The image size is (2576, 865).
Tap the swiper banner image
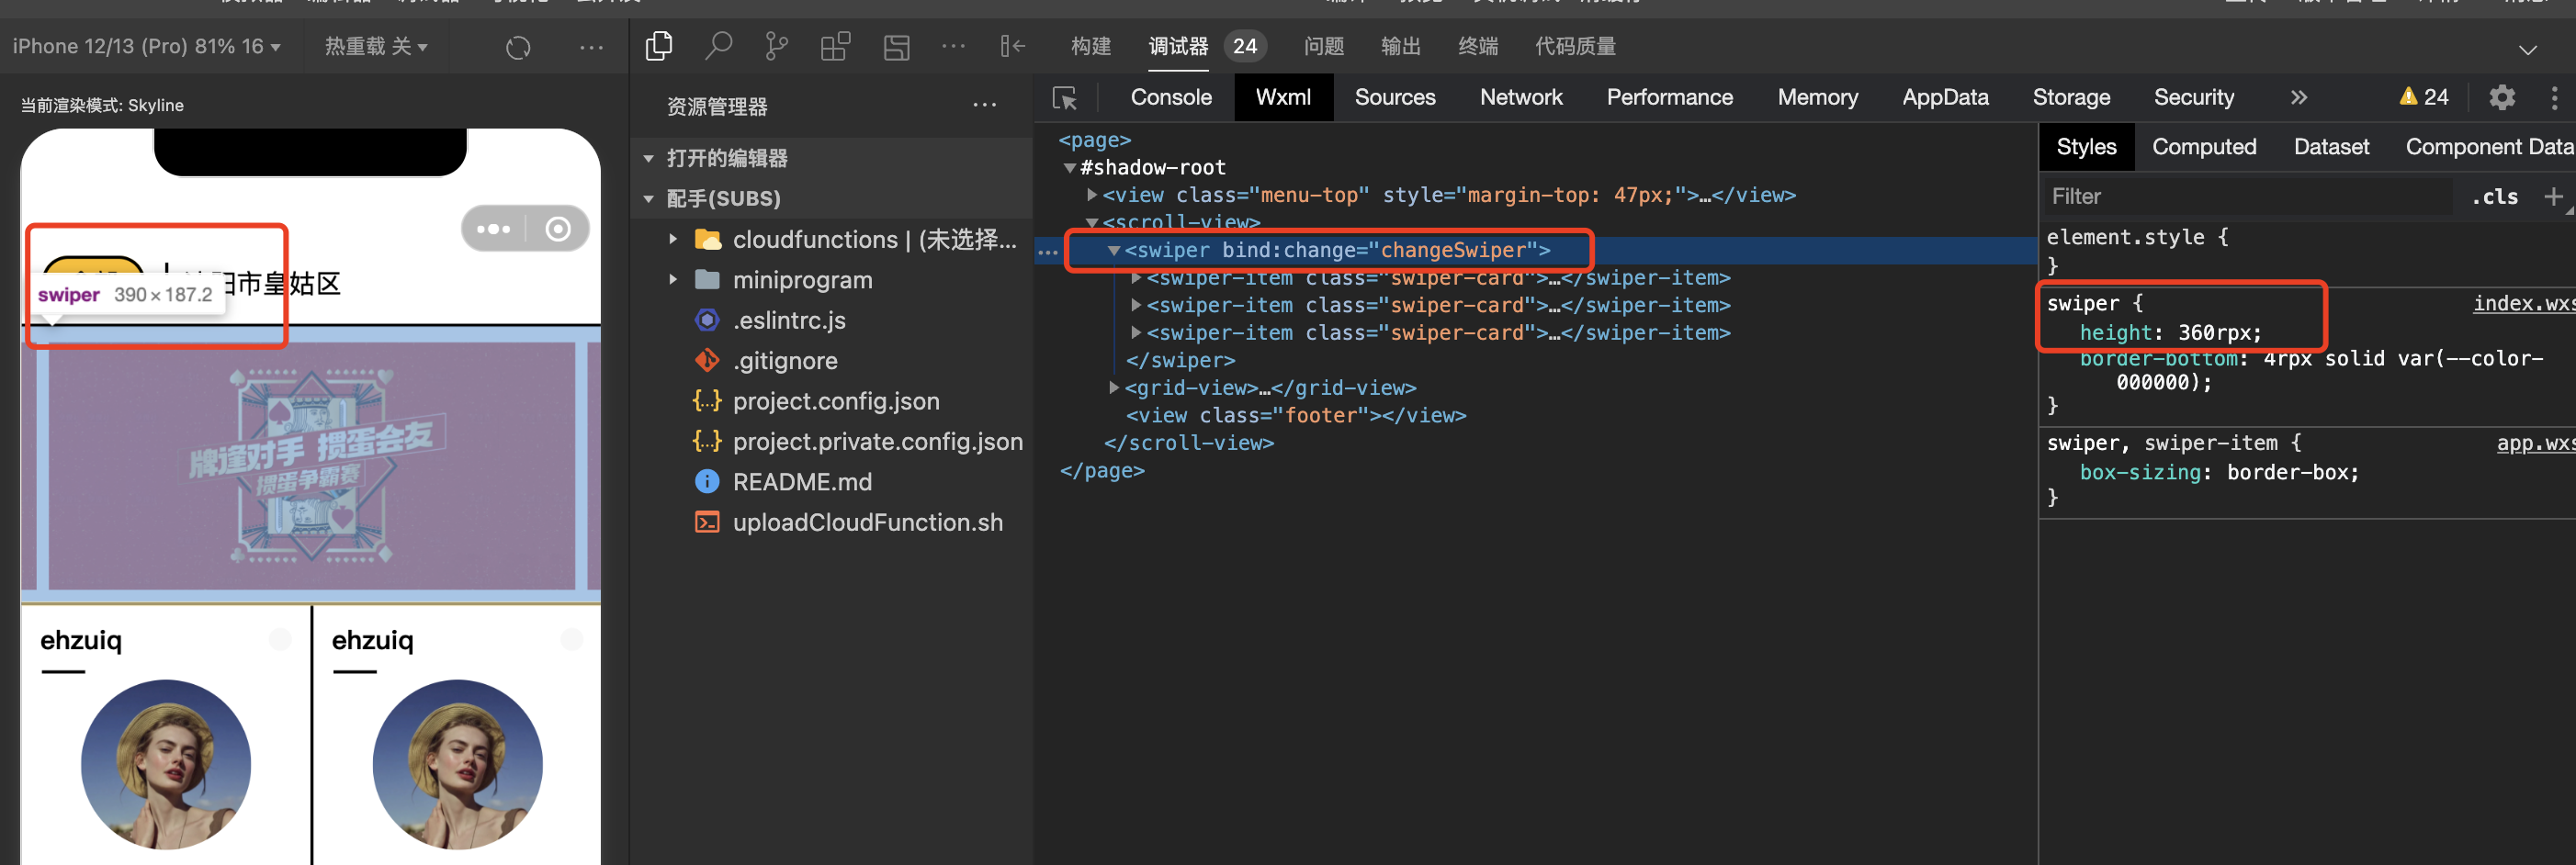coord(311,465)
